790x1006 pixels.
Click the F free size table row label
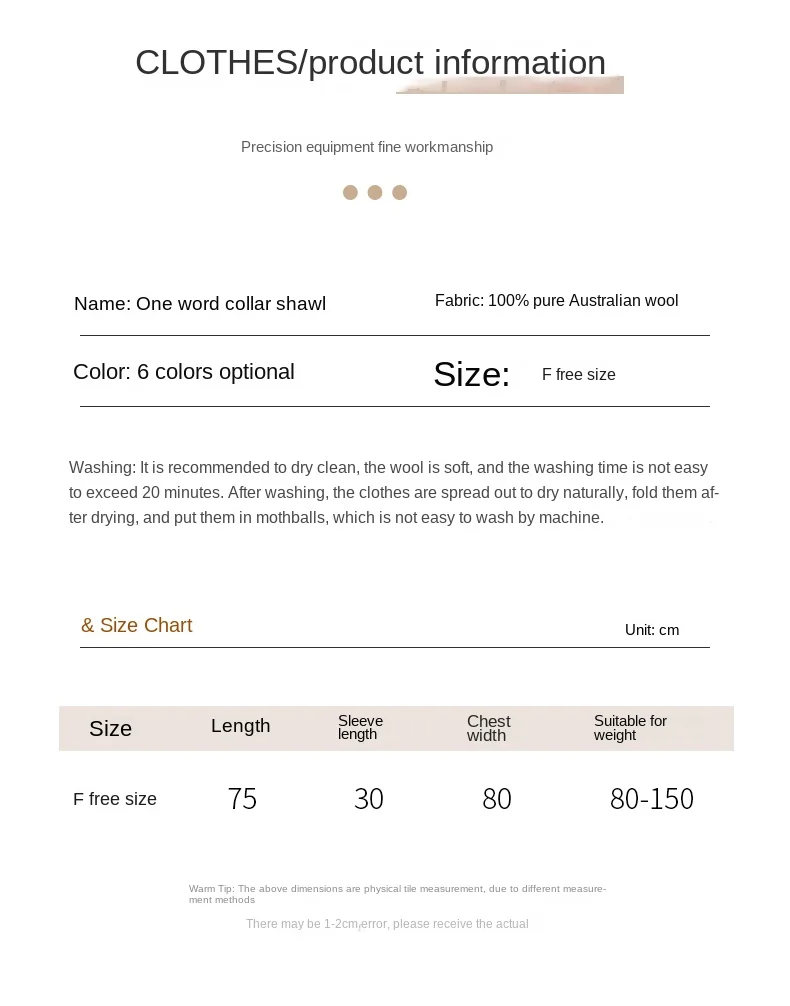[x=115, y=799]
